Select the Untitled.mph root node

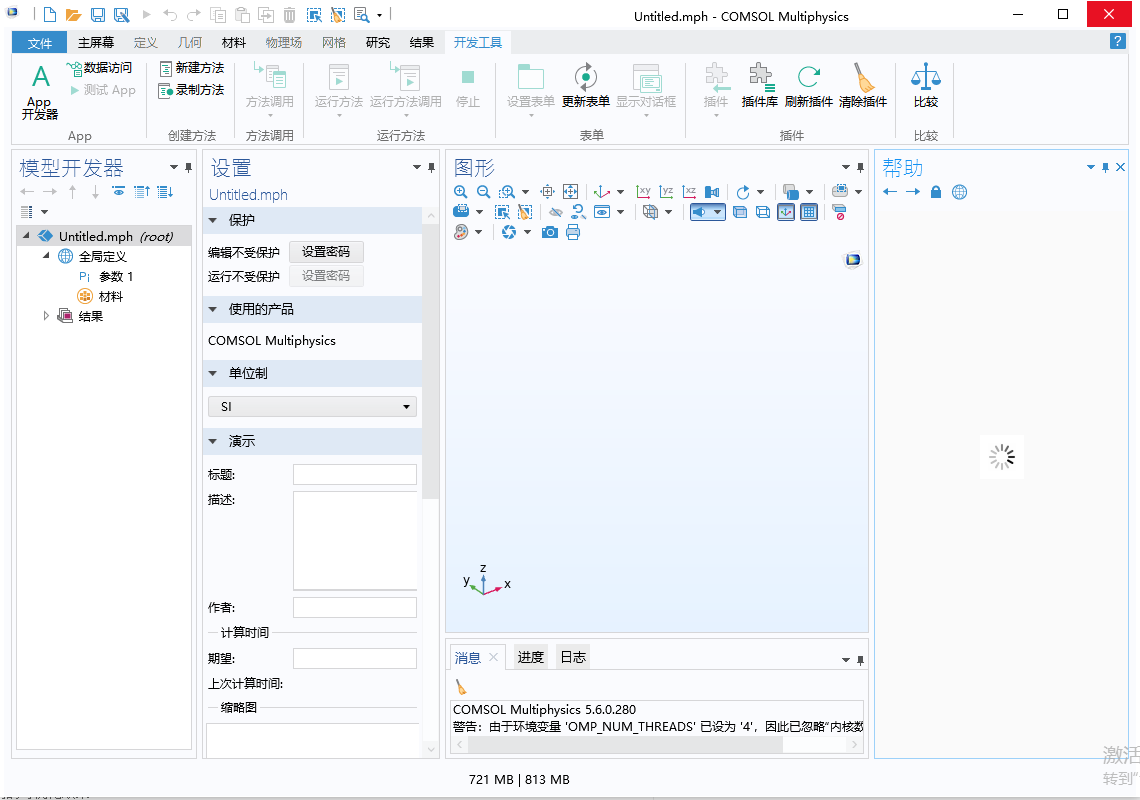[105, 236]
